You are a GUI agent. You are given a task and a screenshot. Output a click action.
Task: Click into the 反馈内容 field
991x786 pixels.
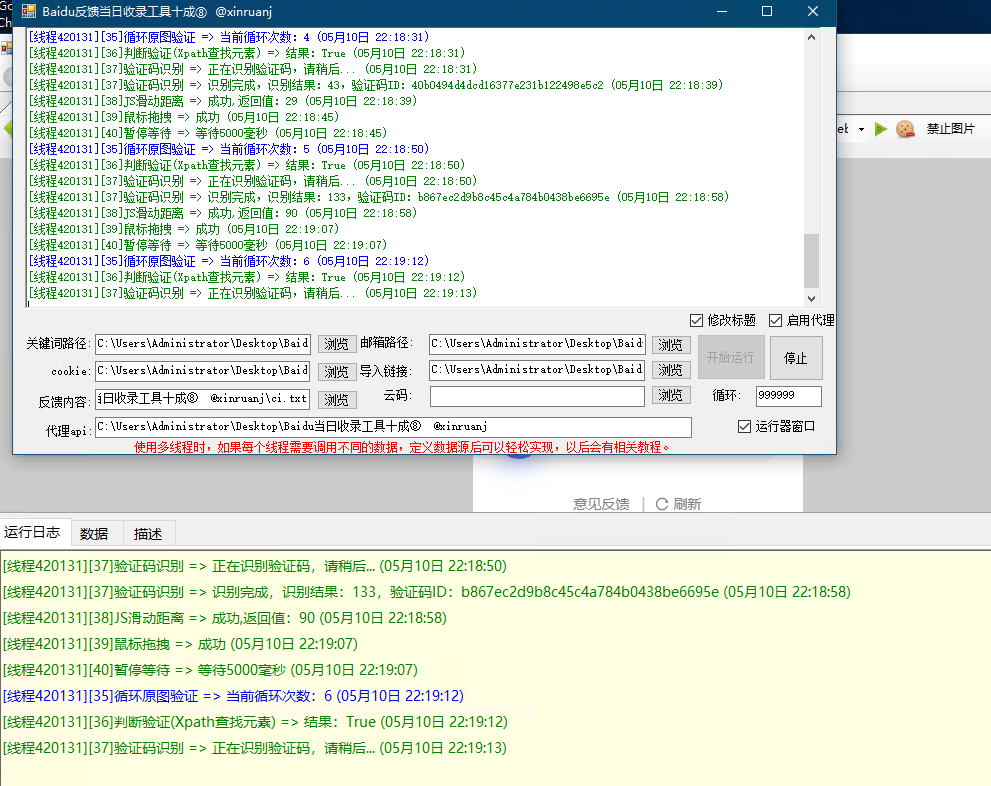click(203, 399)
